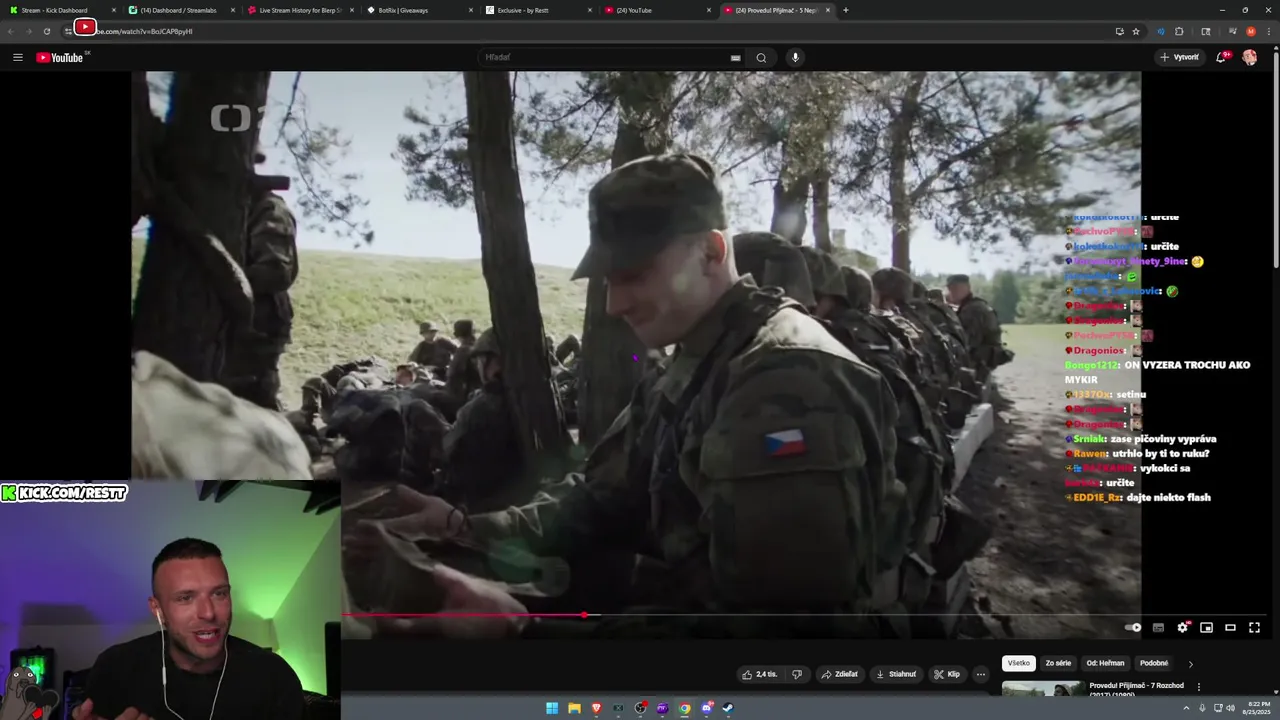Bookmark this page with the star icon
The height and width of the screenshot is (720, 1280).
point(1136,31)
